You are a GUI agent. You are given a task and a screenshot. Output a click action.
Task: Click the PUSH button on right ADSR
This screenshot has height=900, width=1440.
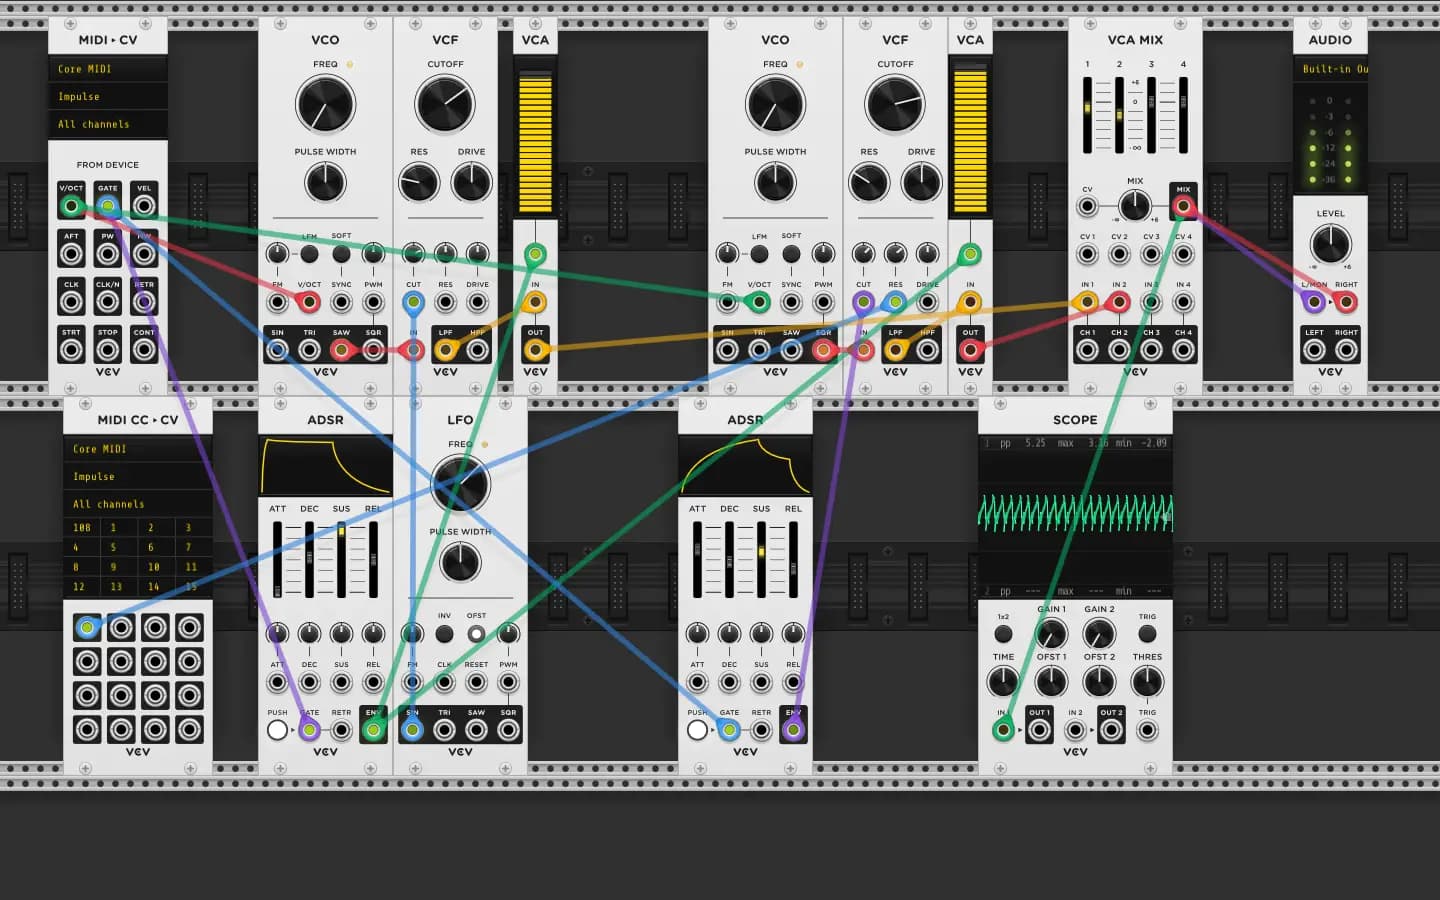[697, 730]
